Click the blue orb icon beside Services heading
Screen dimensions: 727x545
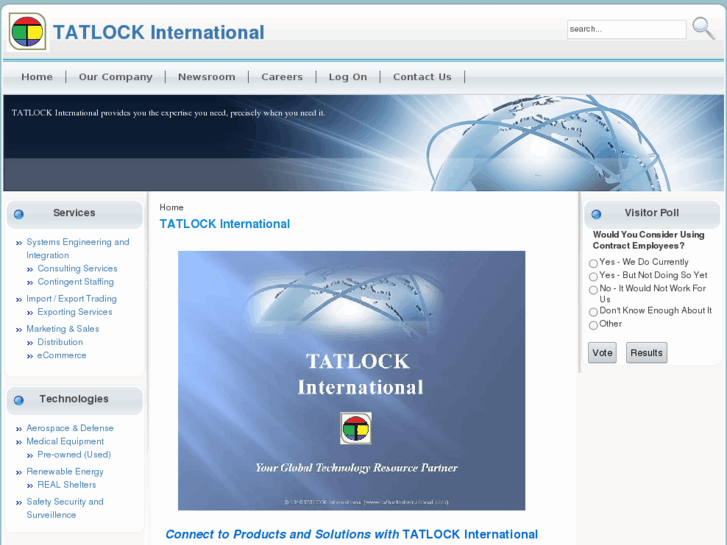point(19,214)
